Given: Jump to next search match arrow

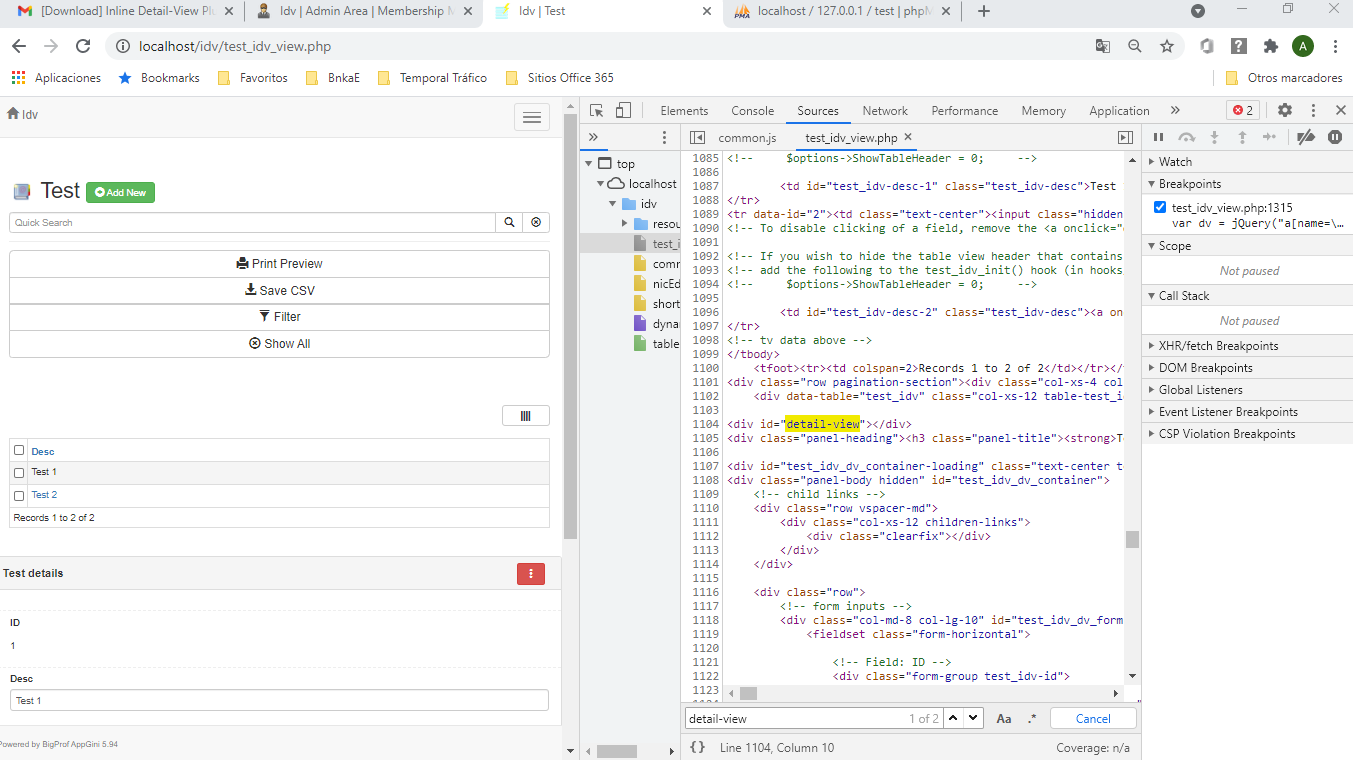Looking at the screenshot, I should pos(973,718).
